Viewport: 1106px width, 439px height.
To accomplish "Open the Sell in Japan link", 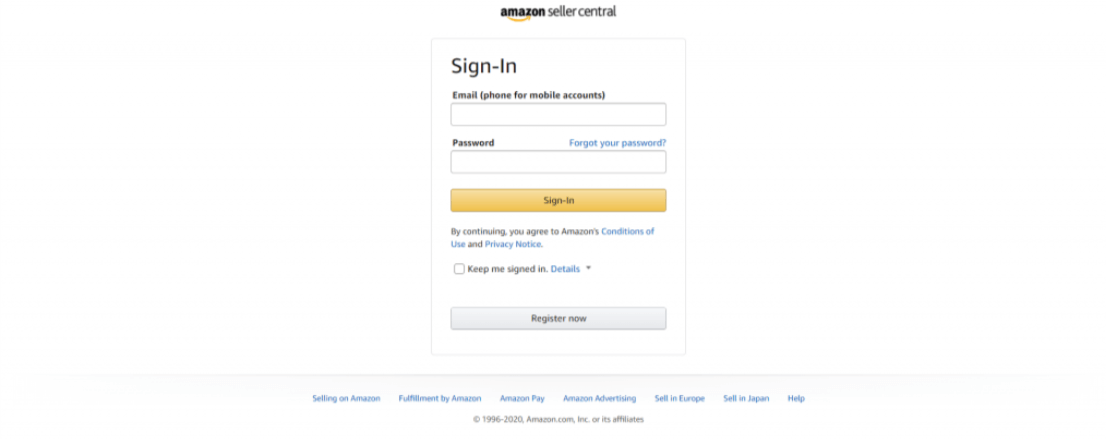I will pyautogui.click(x=746, y=398).
